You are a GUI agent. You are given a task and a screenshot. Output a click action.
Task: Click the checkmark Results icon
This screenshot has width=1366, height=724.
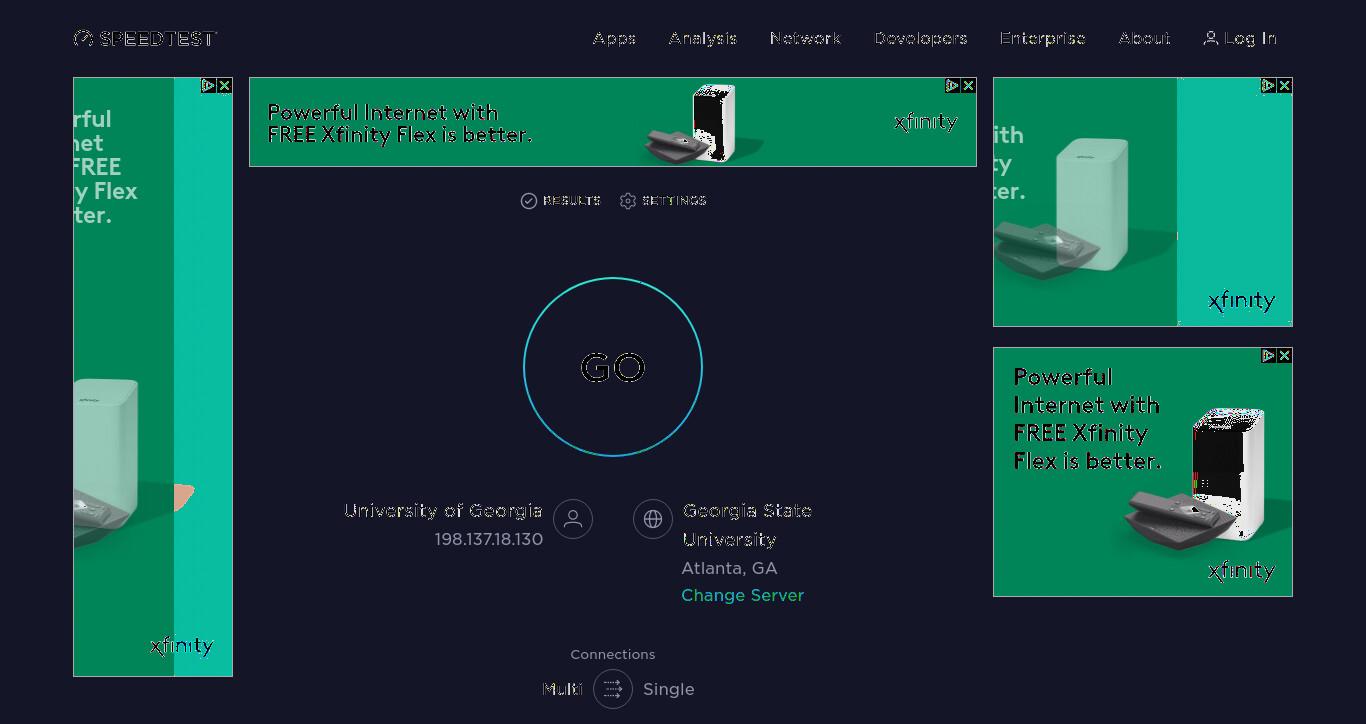[529, 201]
